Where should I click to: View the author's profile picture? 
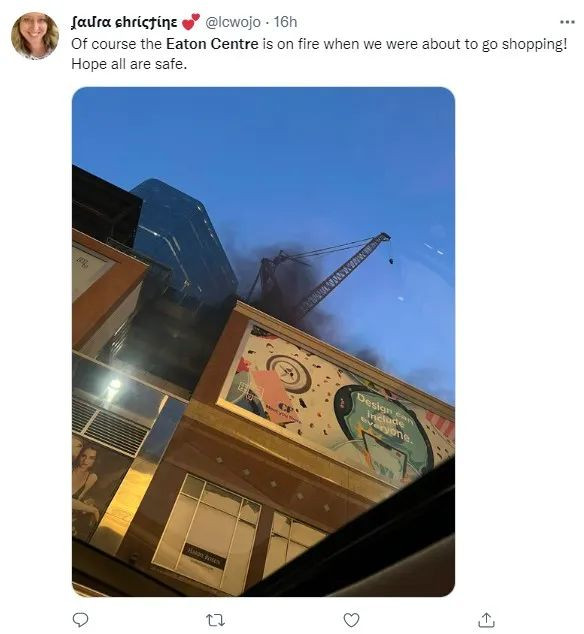(35, 36)
